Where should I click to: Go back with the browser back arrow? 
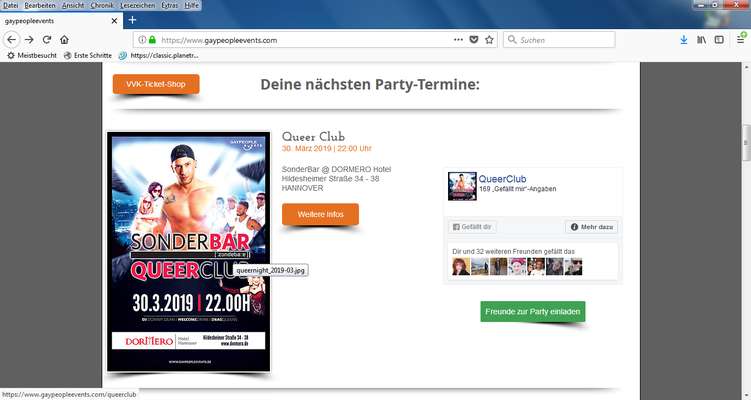click(x=11, y=40)
